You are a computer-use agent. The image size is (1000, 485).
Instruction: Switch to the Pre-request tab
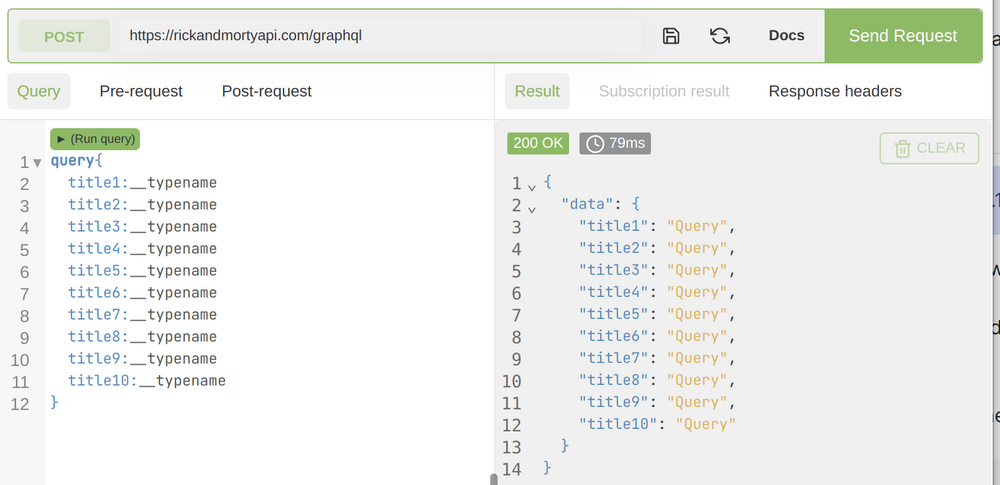(x=141, y=91)
